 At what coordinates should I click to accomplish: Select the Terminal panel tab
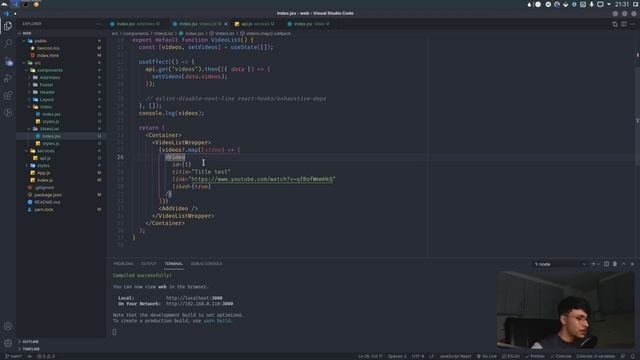(173, 264)
